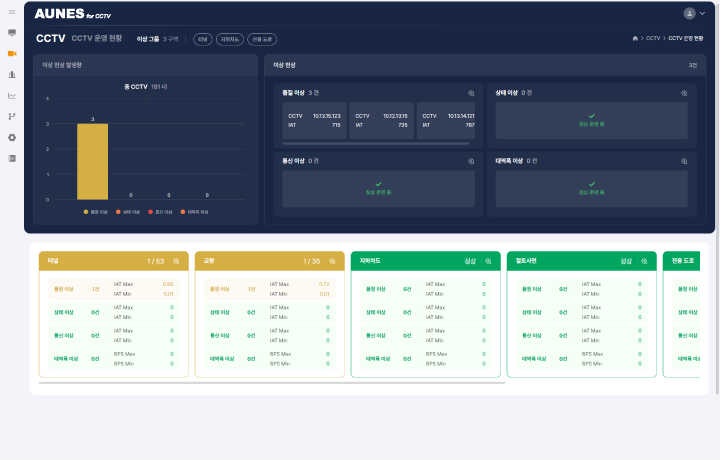Click the 이상 그룹 3 구역 label
The image size is (720, 460).
coord(158,39)
